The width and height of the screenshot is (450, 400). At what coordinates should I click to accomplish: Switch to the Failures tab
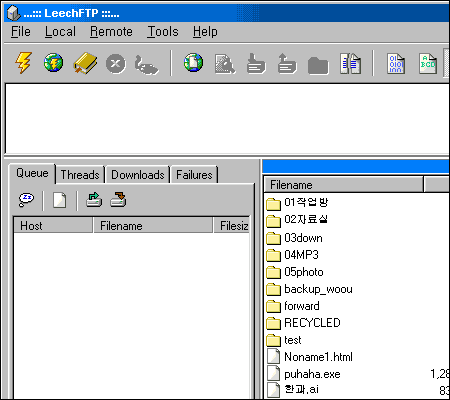[194, 175]
